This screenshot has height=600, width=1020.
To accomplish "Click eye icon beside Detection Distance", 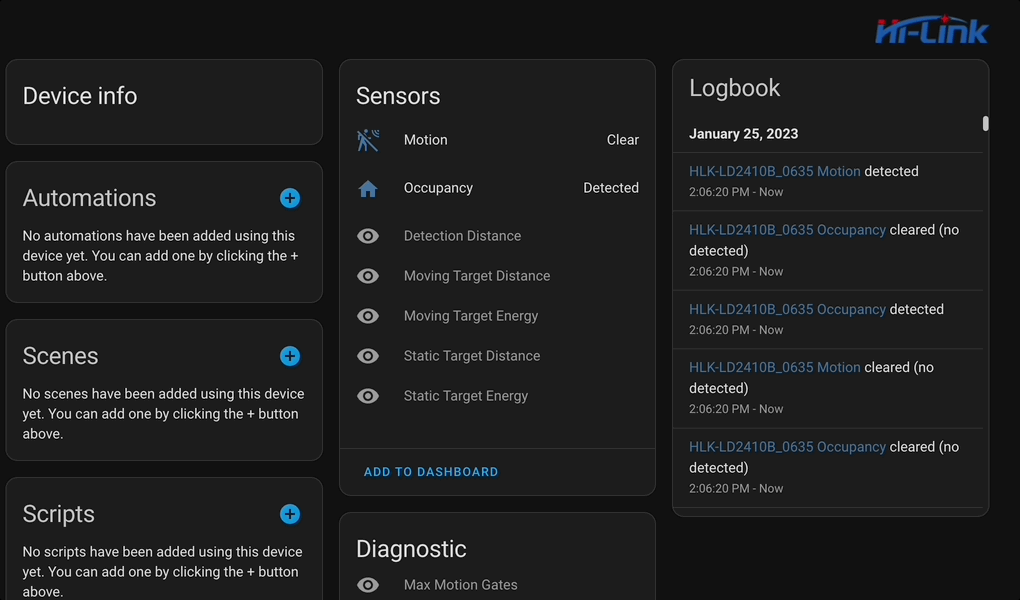I will [x=368, y=236].
